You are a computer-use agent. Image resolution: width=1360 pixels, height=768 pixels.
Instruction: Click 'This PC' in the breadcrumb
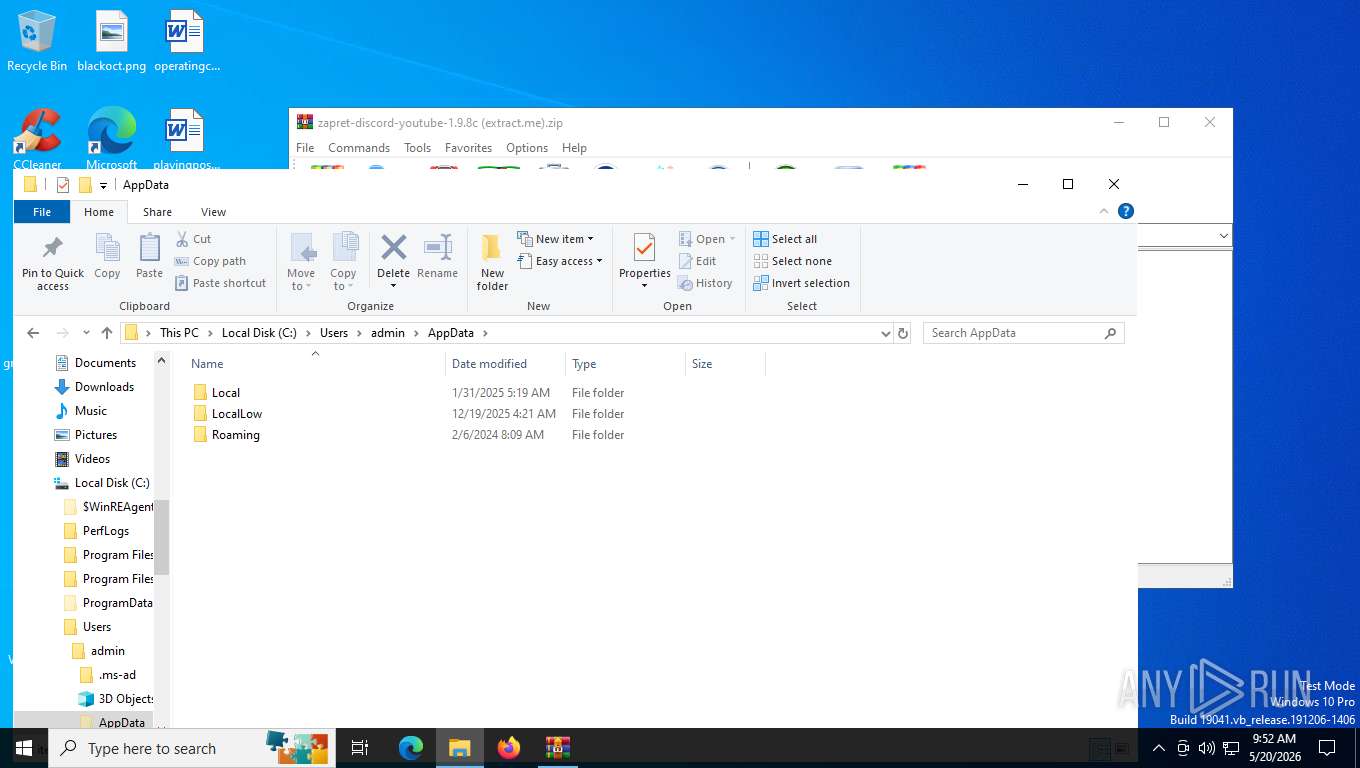(x=179, y=333)
